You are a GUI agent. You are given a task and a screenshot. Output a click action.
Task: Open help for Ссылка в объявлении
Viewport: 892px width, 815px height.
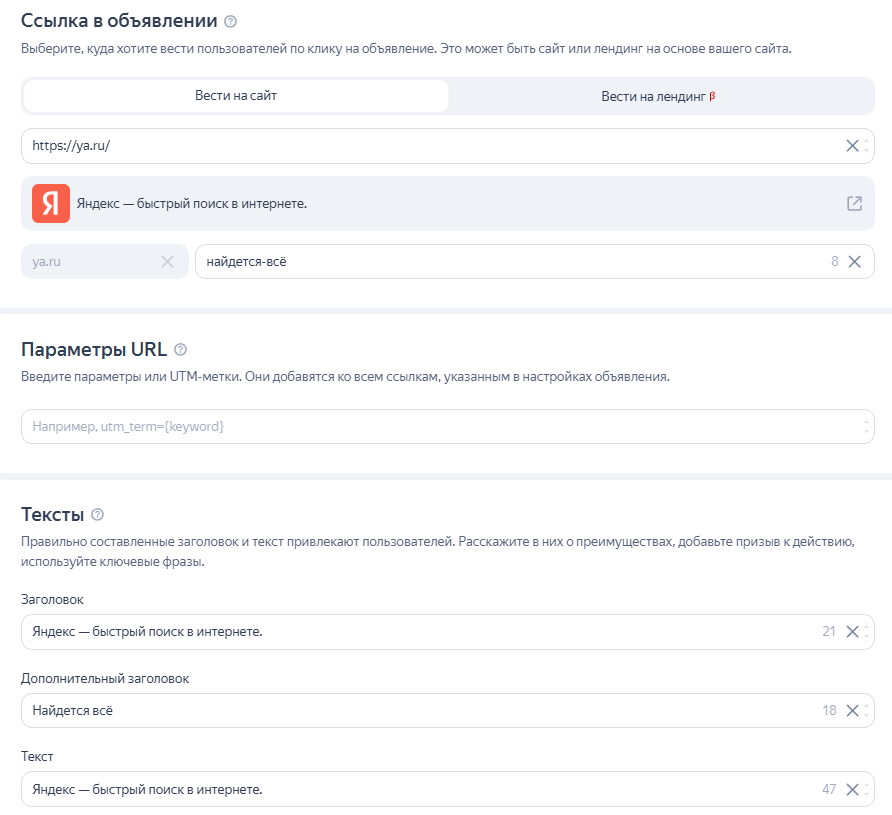pos(230,22)
